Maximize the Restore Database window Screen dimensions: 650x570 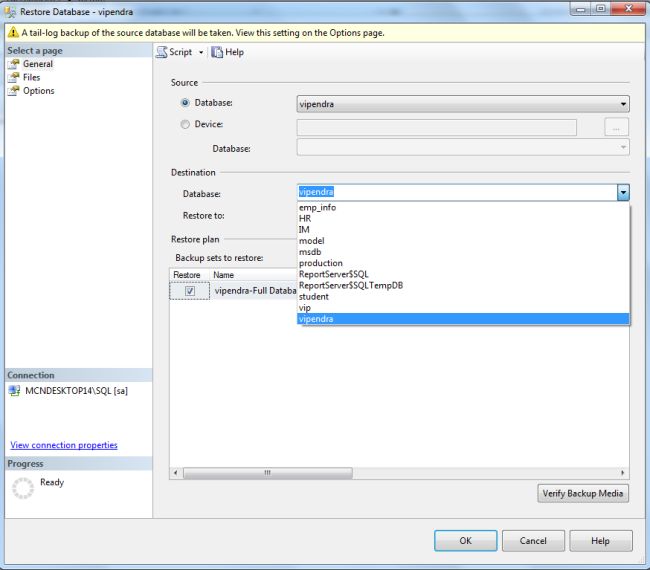601,9
